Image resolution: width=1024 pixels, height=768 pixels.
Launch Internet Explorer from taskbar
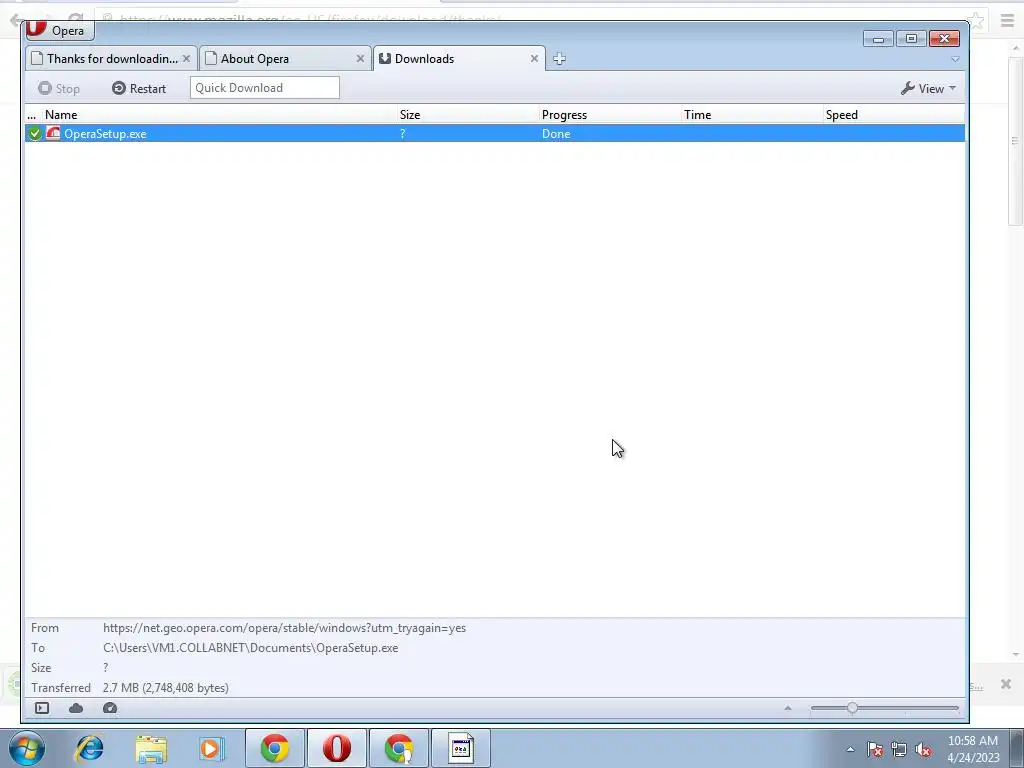[89, 748]
